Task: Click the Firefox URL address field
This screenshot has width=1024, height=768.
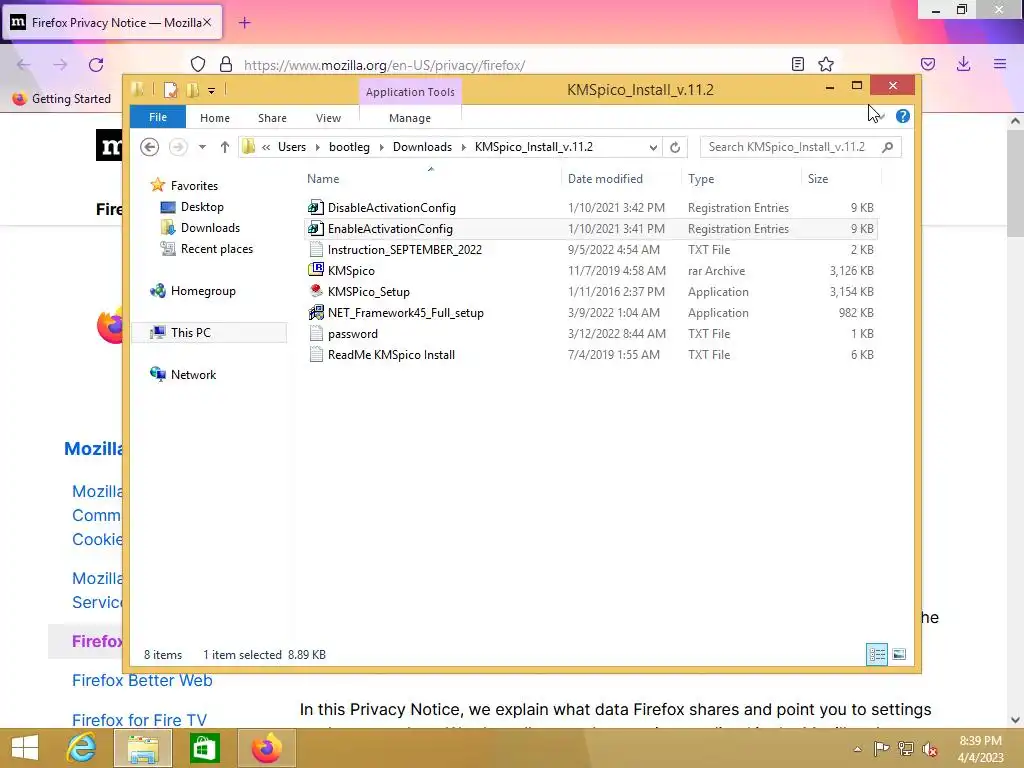Action: (384, 65)
